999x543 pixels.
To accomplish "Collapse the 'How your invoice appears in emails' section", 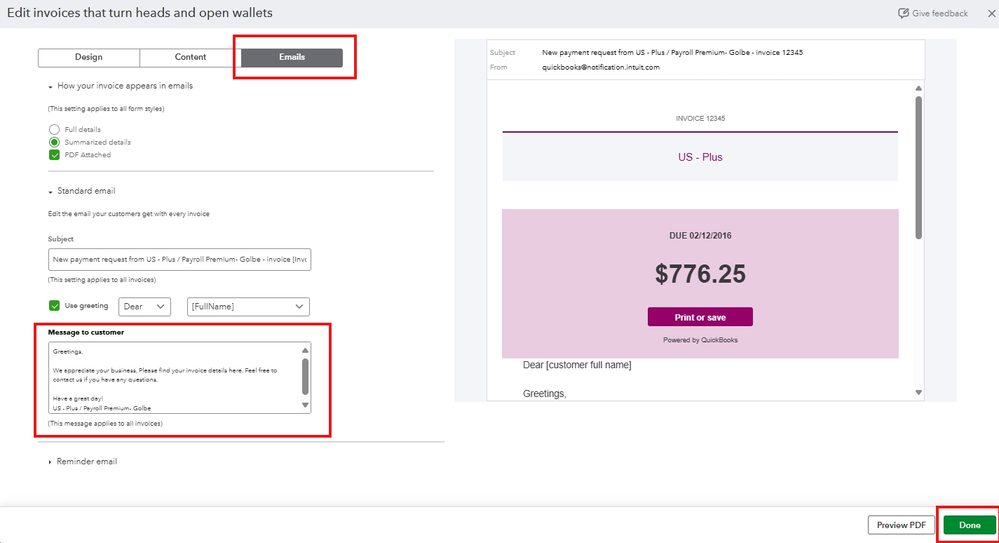I will coord(50,87).
